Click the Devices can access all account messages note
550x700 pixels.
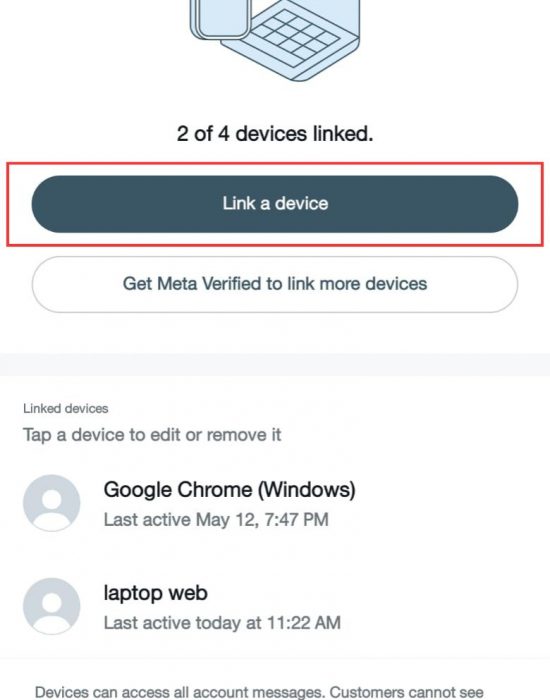tap(259, 692)
